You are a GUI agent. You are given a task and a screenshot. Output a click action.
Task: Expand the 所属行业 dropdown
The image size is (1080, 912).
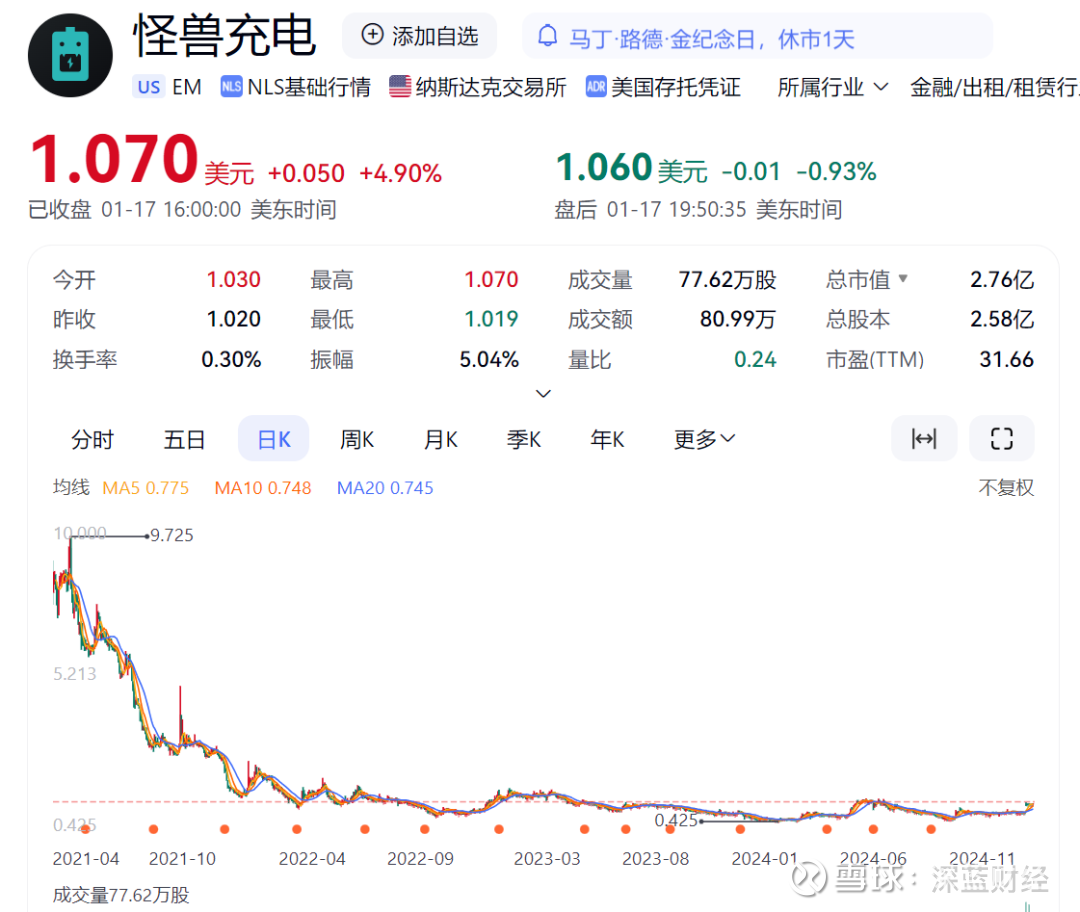833,87
